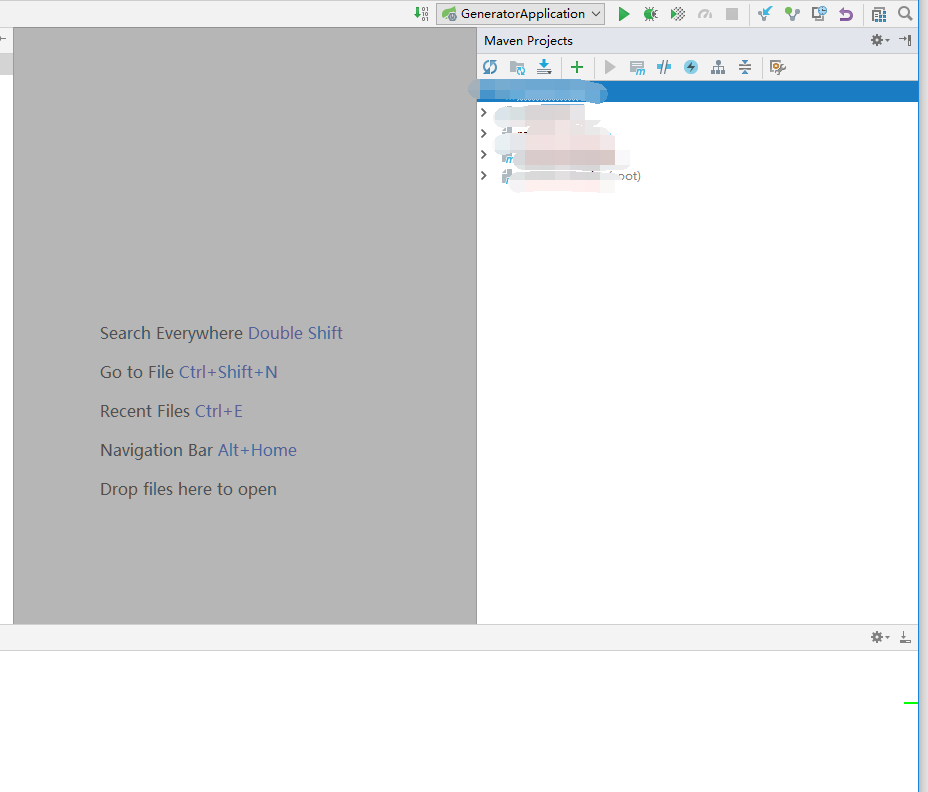928x792 pixels.
Task: Show VCS history with the clock icon
Action: click(819, 14)
